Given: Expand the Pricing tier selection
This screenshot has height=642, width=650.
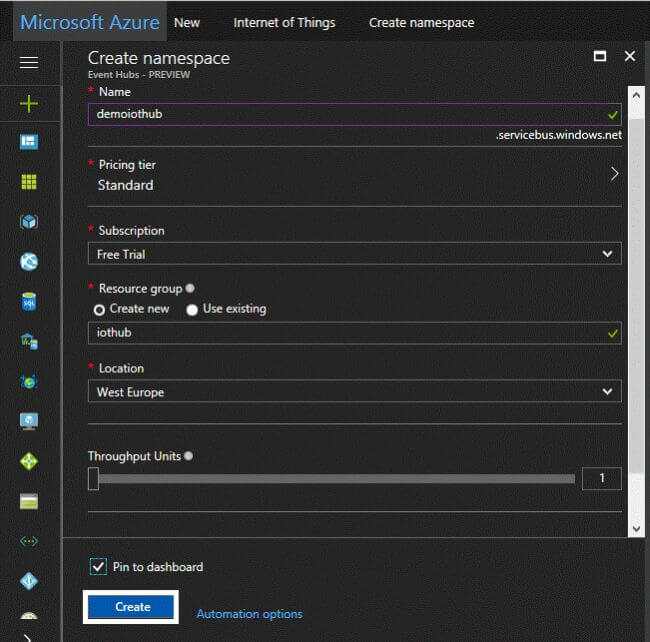Looking at the screenshot, I should pos(354,175).
